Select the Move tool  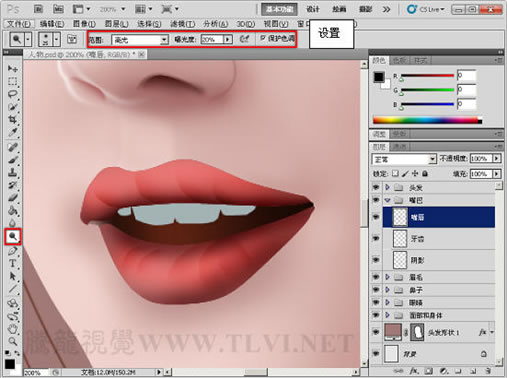click(13, 69)
